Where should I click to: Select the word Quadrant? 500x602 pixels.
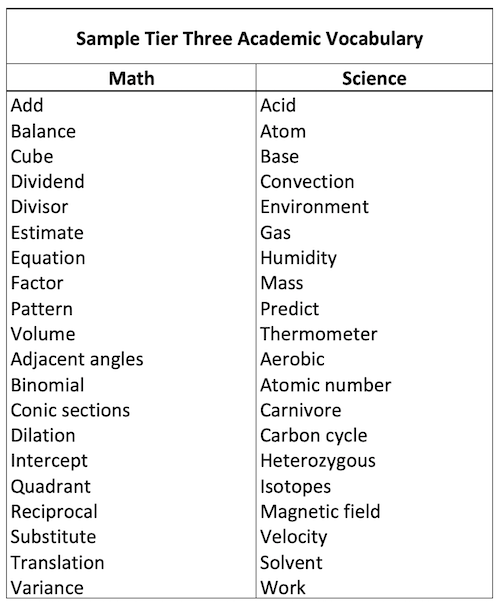(x=51, y=487)
